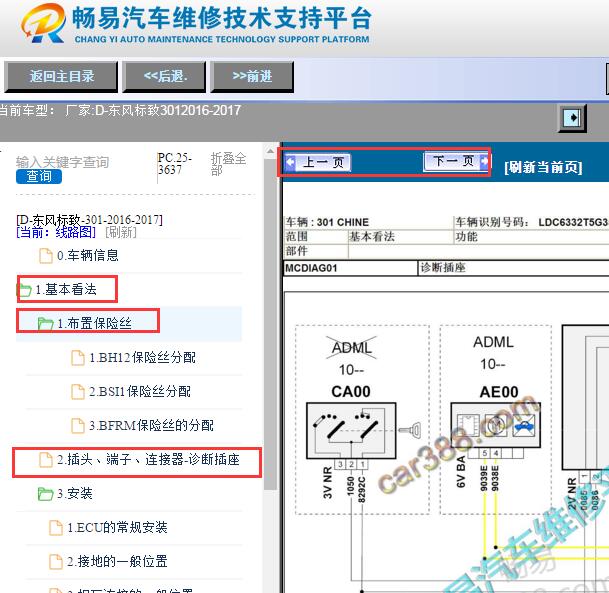
Task: Click 当前：线路图 link
Action: pyautogui.click(x=56, y=232)
